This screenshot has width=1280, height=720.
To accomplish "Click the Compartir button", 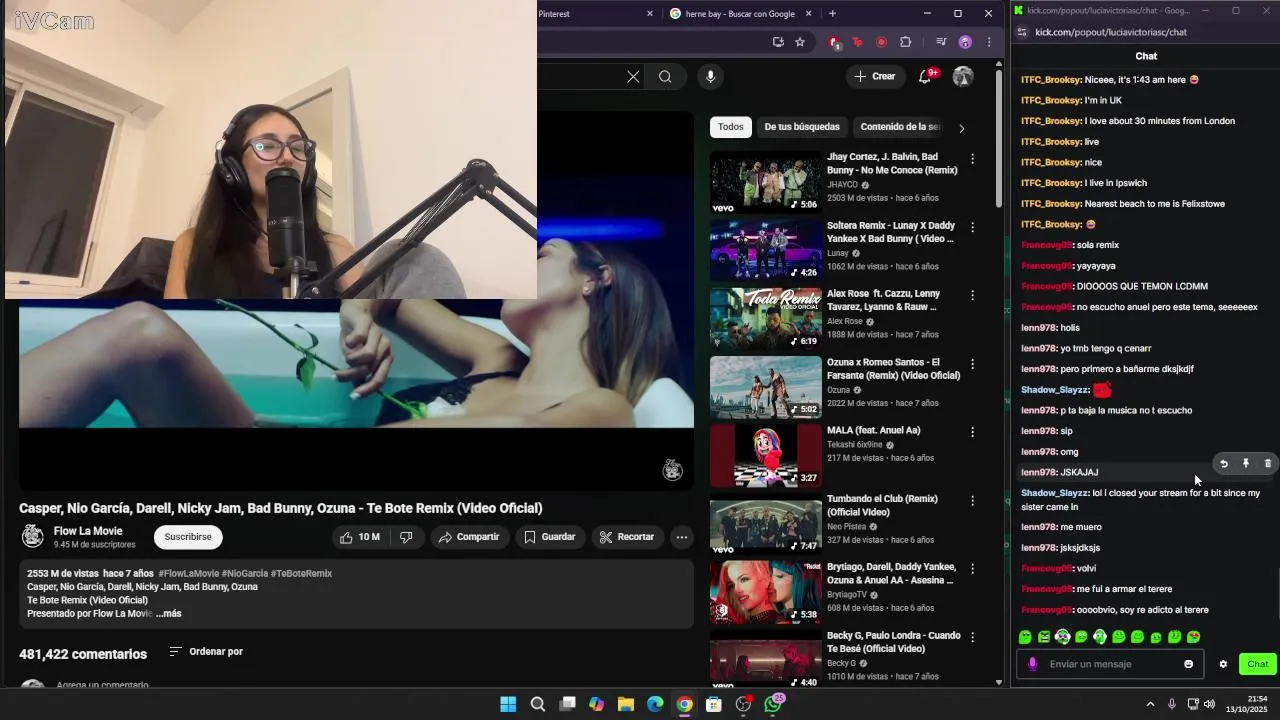I will point(469,537).
